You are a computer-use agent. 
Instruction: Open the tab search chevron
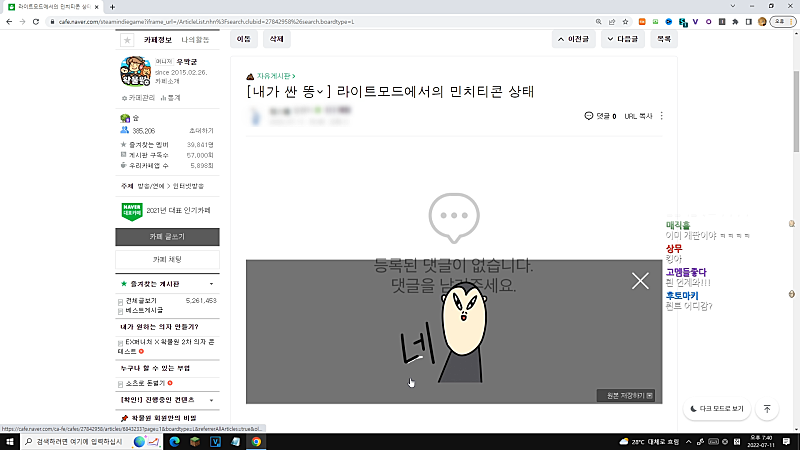click(x=733, y=6)
